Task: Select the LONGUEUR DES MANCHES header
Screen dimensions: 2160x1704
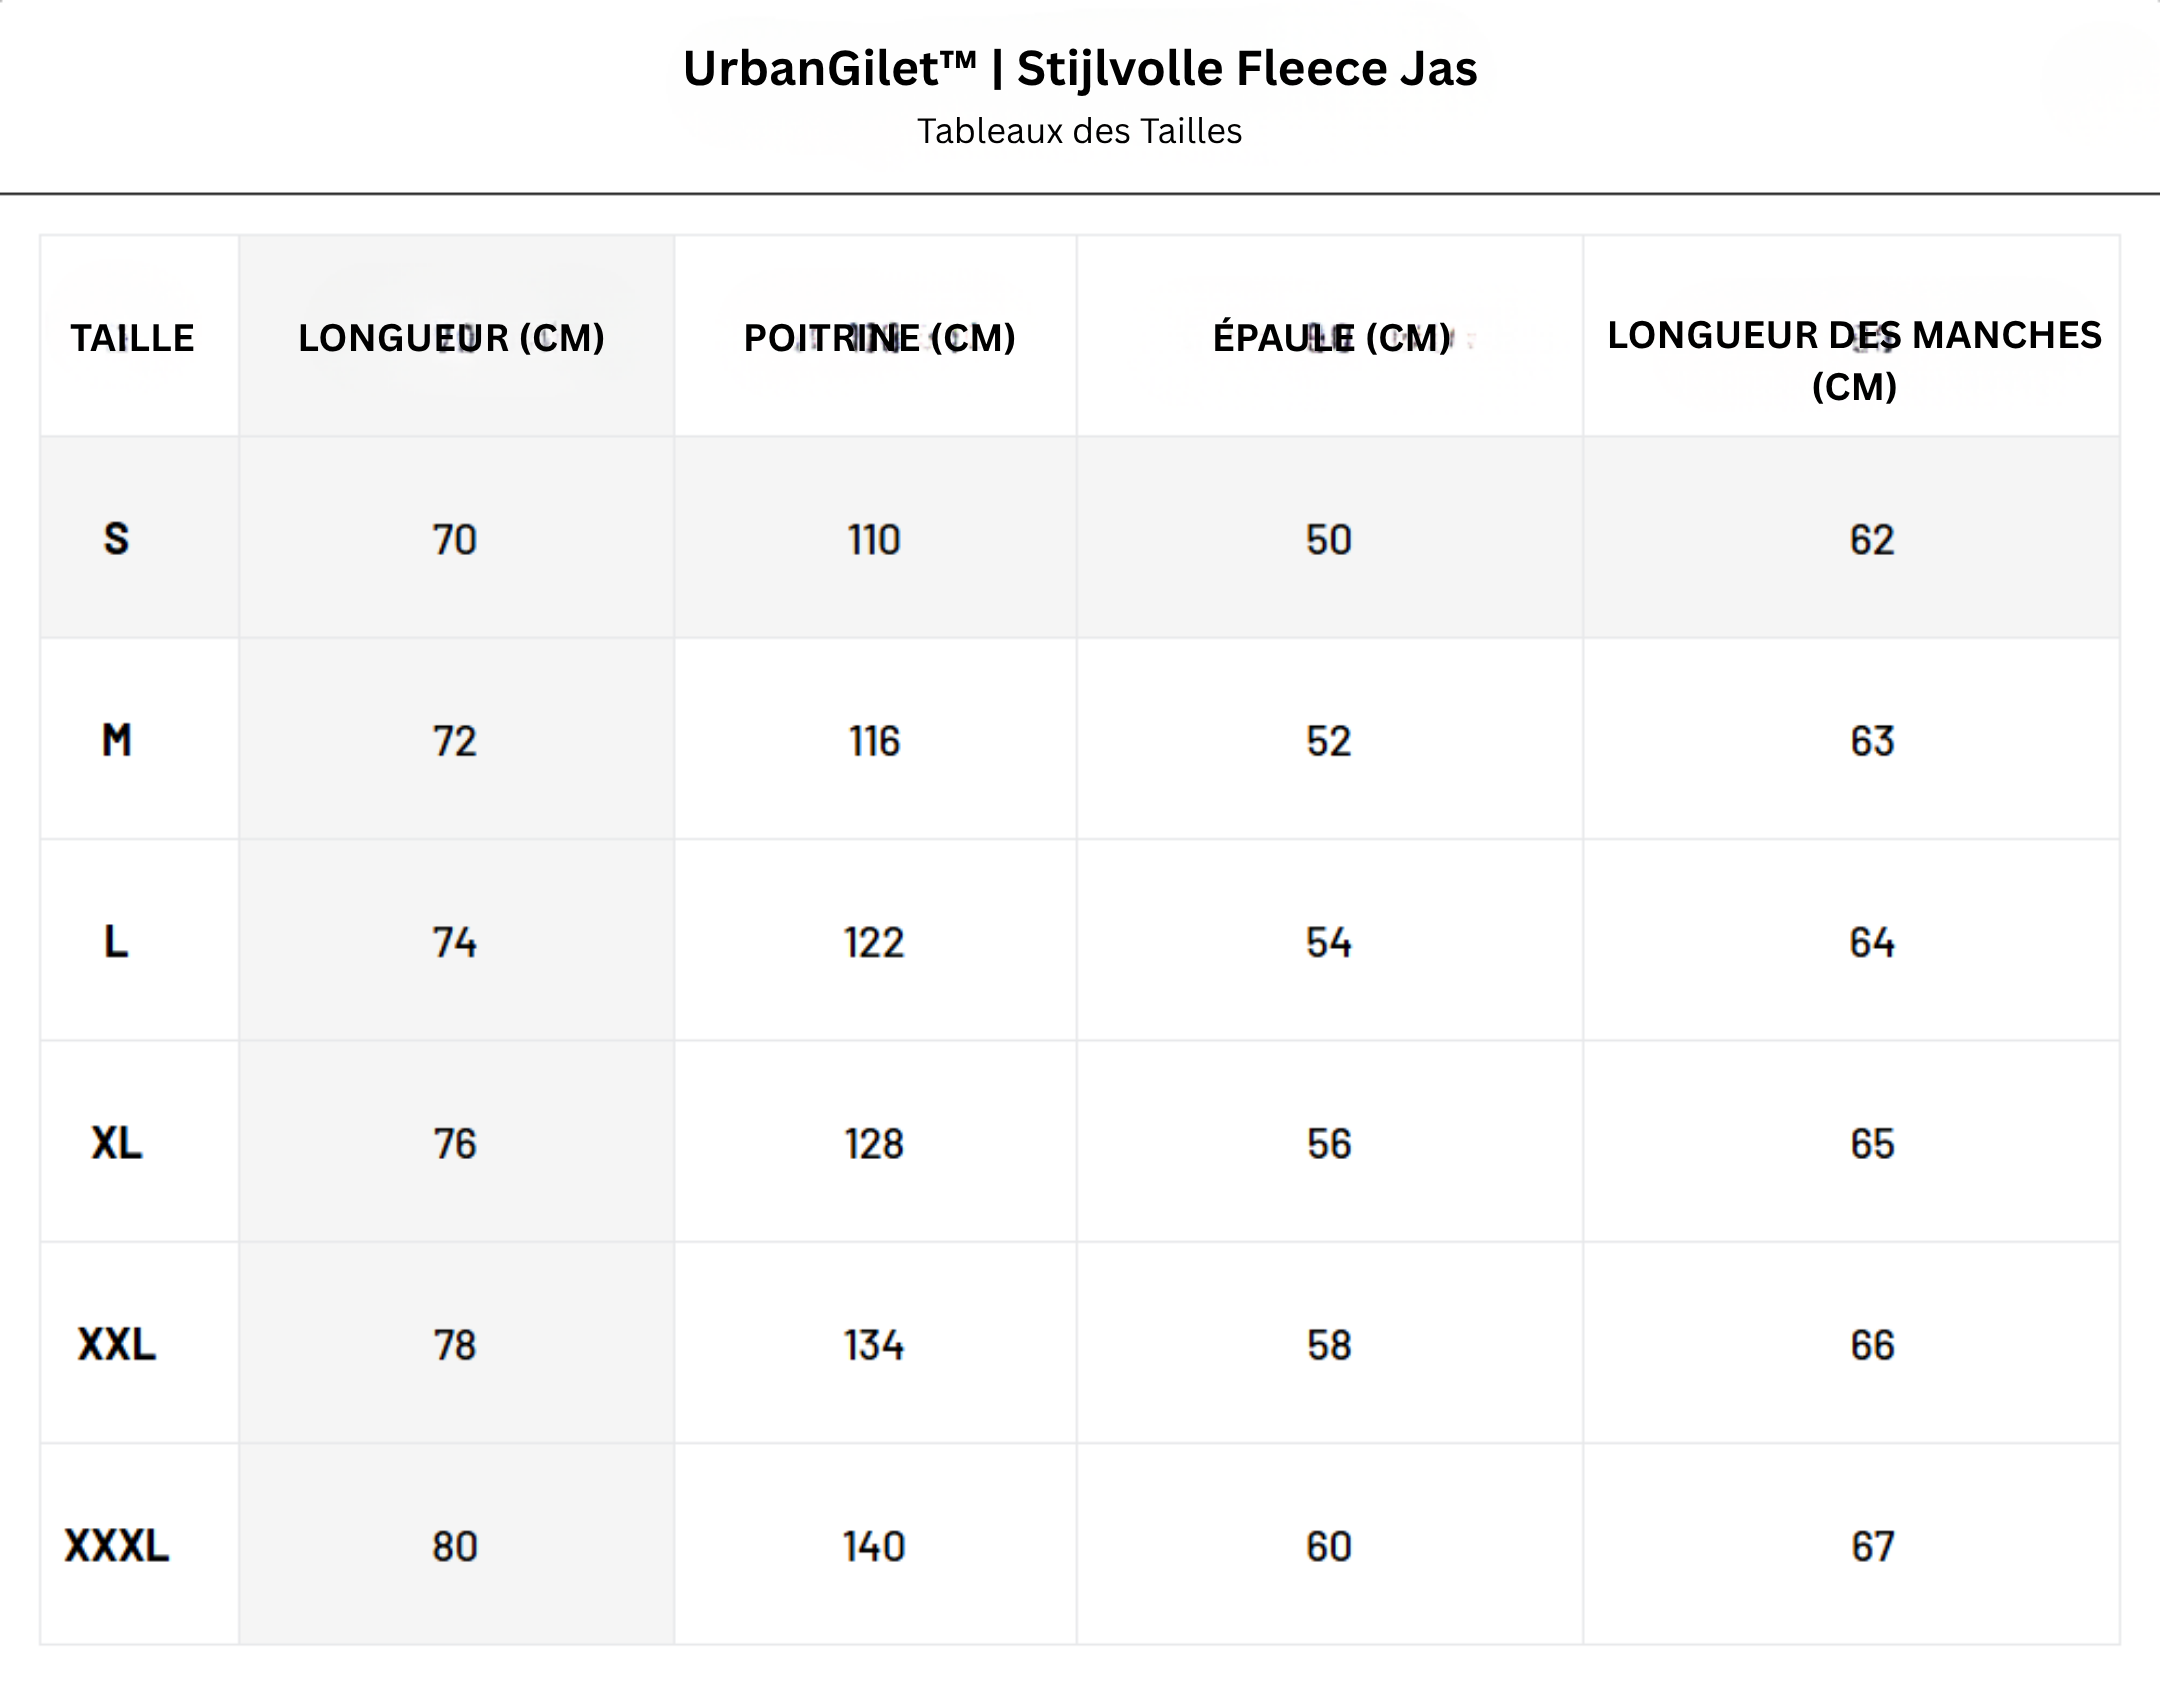Action: [x=1854, y=360]
